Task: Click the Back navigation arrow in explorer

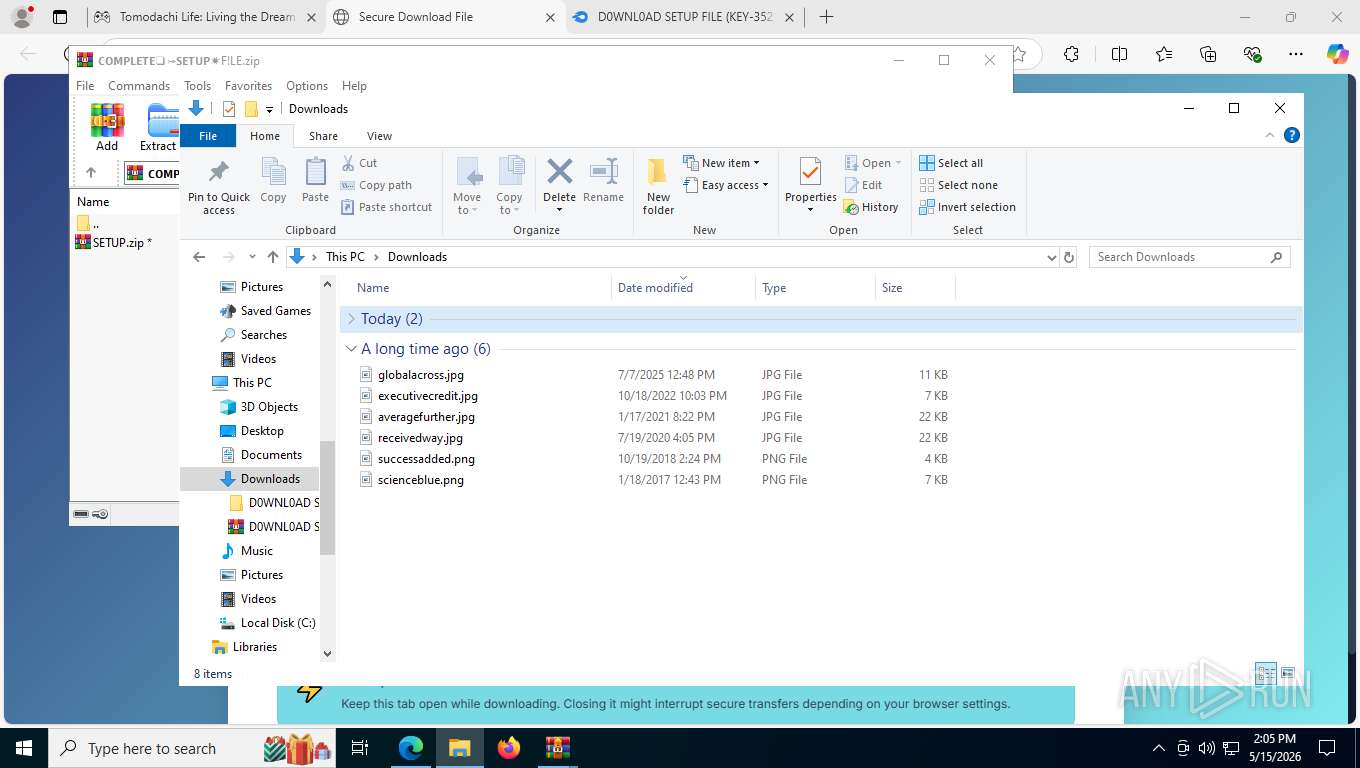Action: (x=199, y=257)
